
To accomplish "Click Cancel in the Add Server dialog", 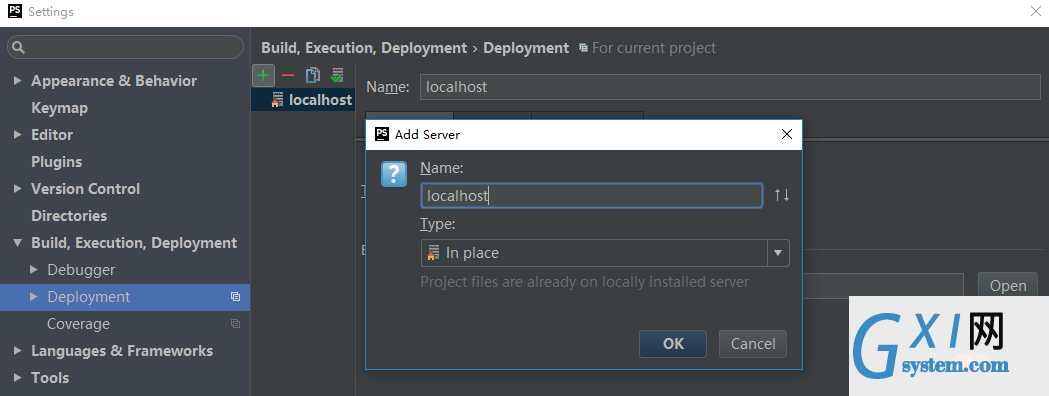I will click(x=753, y=344).
